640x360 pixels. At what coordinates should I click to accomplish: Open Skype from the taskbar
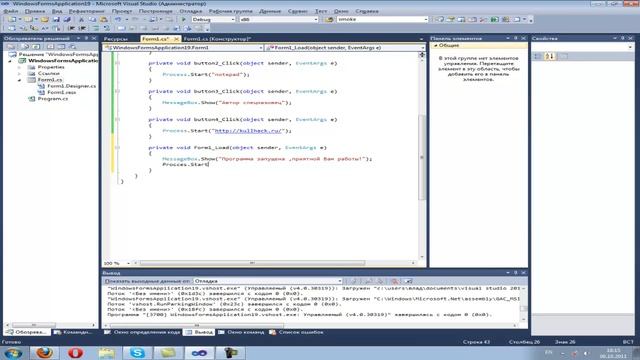pos(138,353)
